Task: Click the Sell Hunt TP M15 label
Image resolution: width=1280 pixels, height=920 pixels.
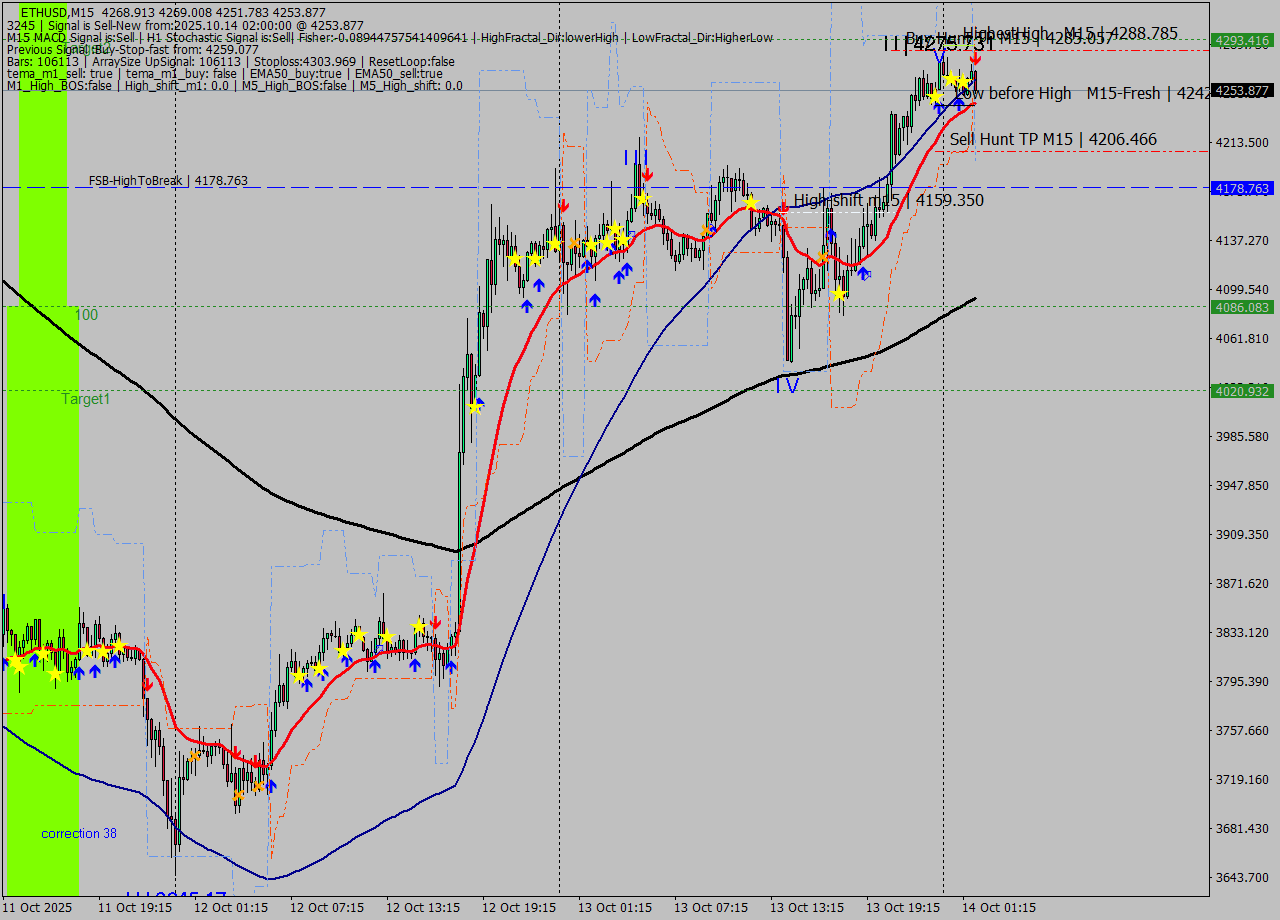Action: (x=1053, y=140)
